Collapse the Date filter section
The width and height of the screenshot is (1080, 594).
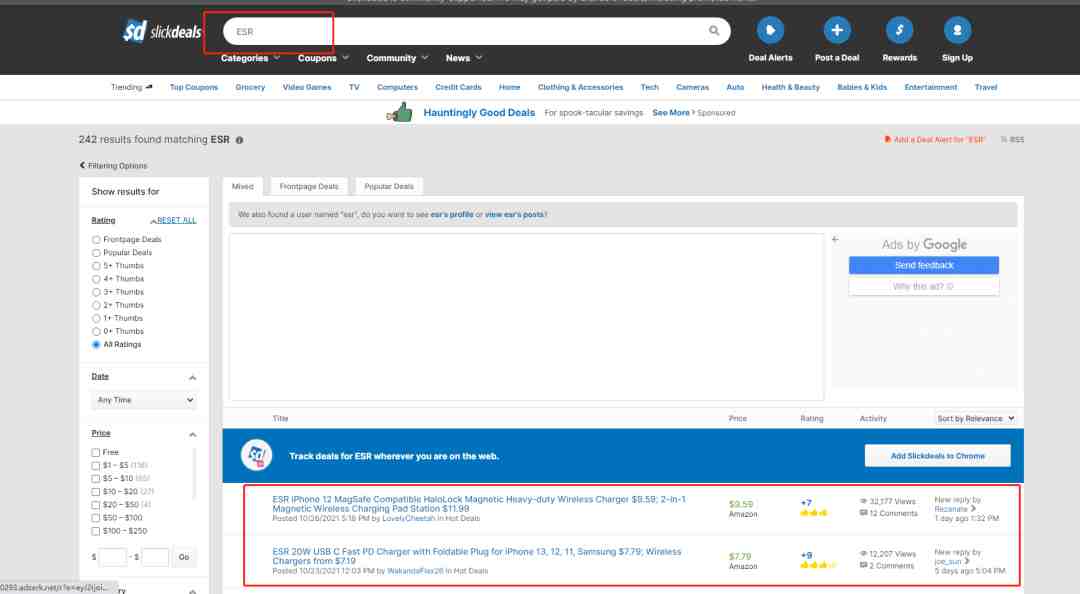(x=192, y=378)
